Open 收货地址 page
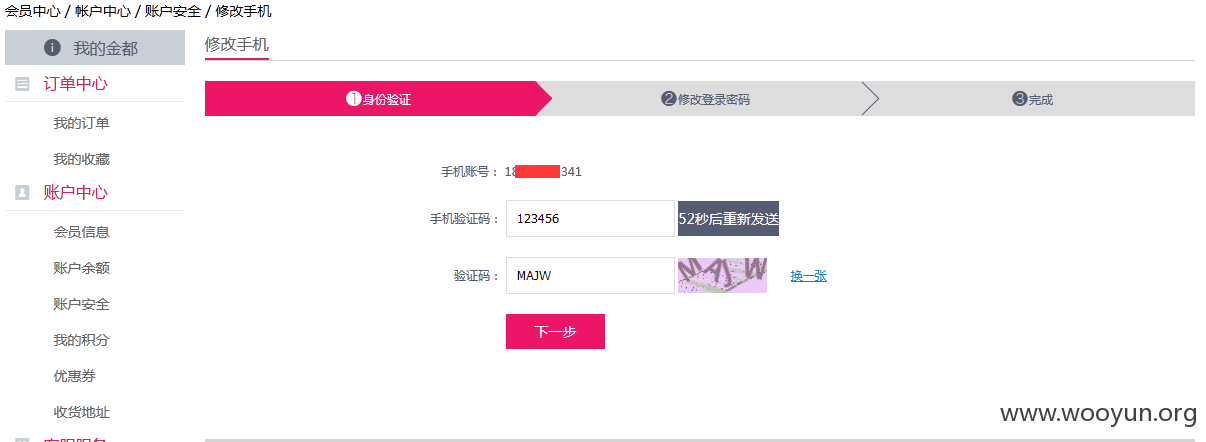 tap(81, 412)
